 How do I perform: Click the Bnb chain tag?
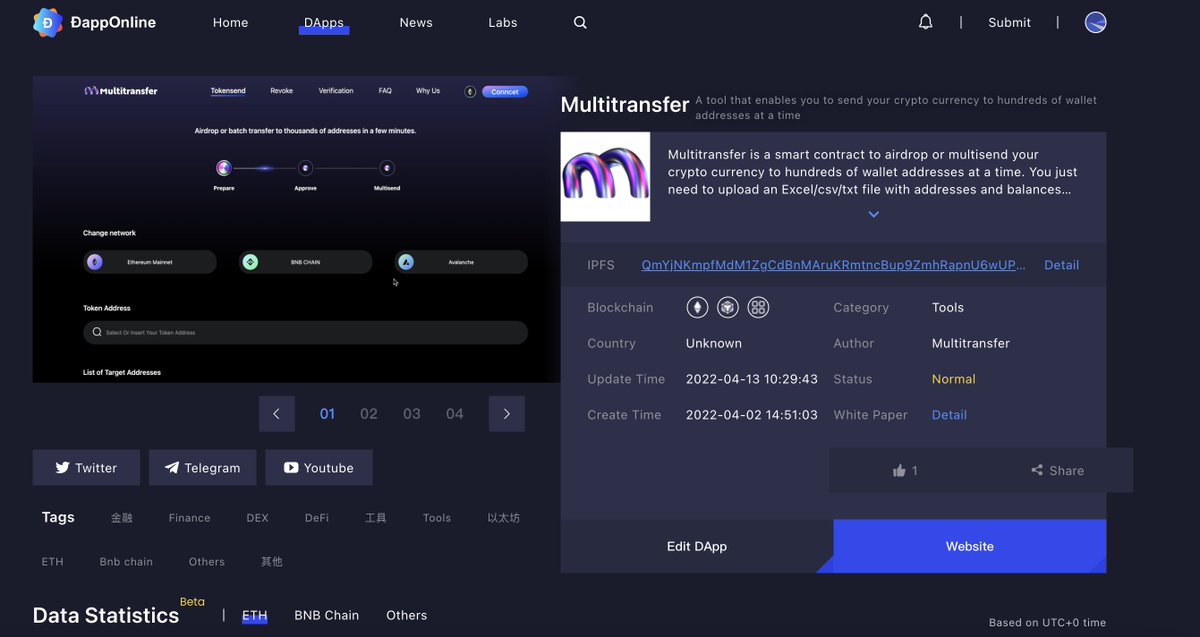[x=126, y=562]
